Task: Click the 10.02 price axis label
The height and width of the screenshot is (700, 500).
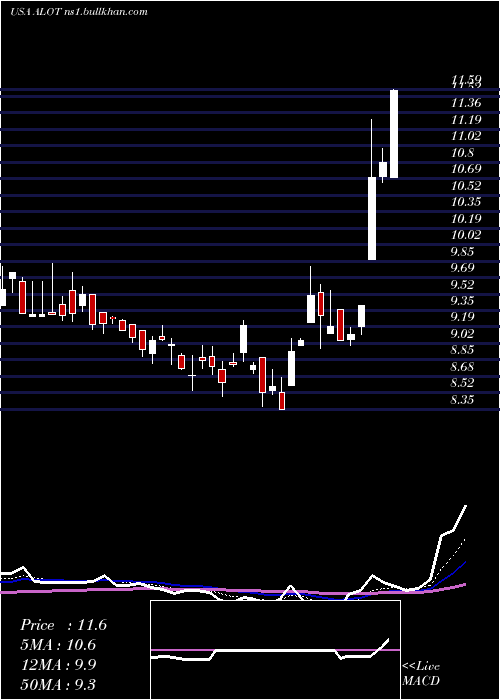Action: click(x=466, y=235)
